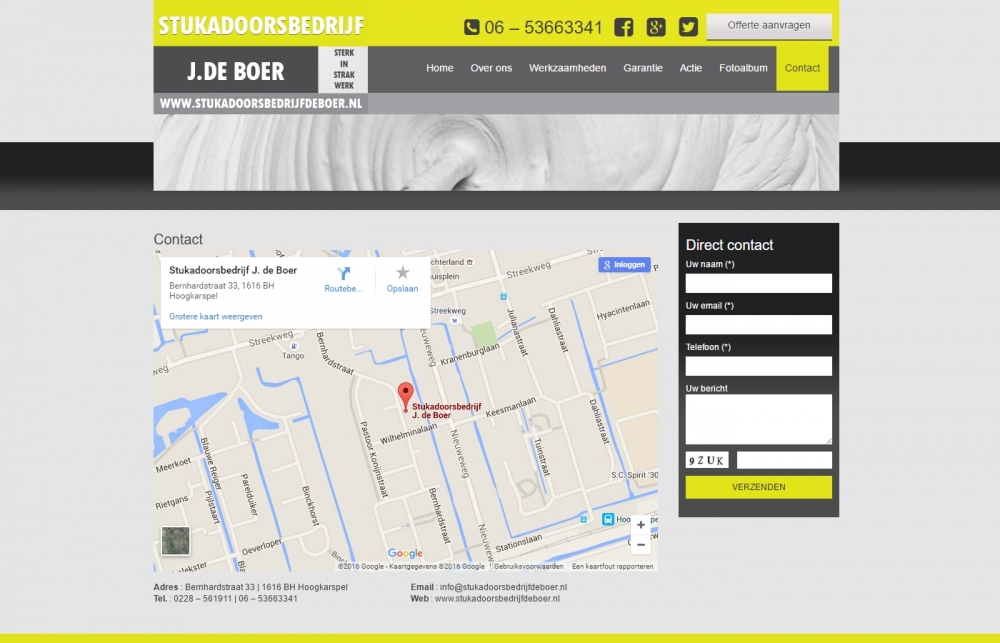Click the route directions icon on map
Screen dimensions: 1000x643
[x=343, y=274]
